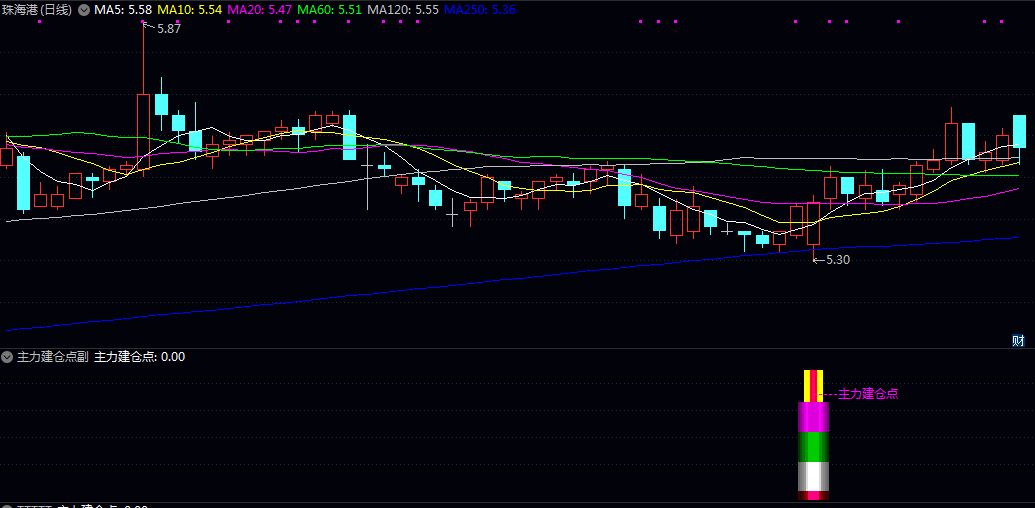Viewport: 1035px width, 508px height.
Task: Click the magenta MA20 indicator label
Action: (x=260, y=9)
